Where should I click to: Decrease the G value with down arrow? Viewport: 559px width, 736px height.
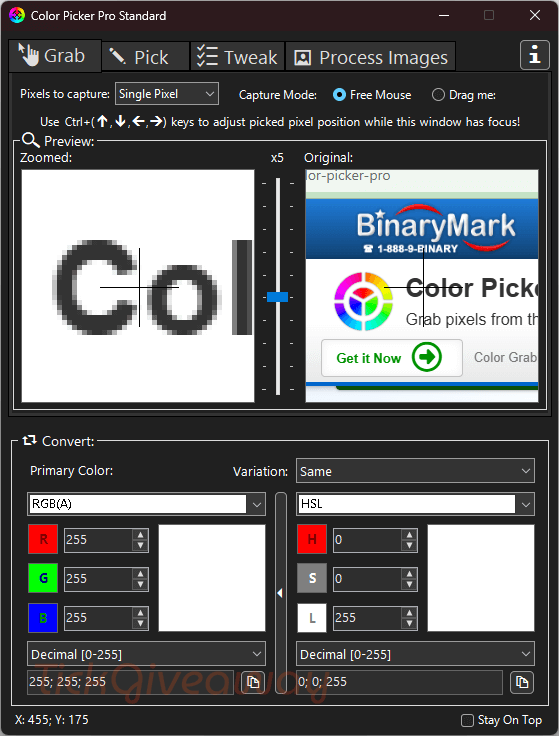(140, 584)
